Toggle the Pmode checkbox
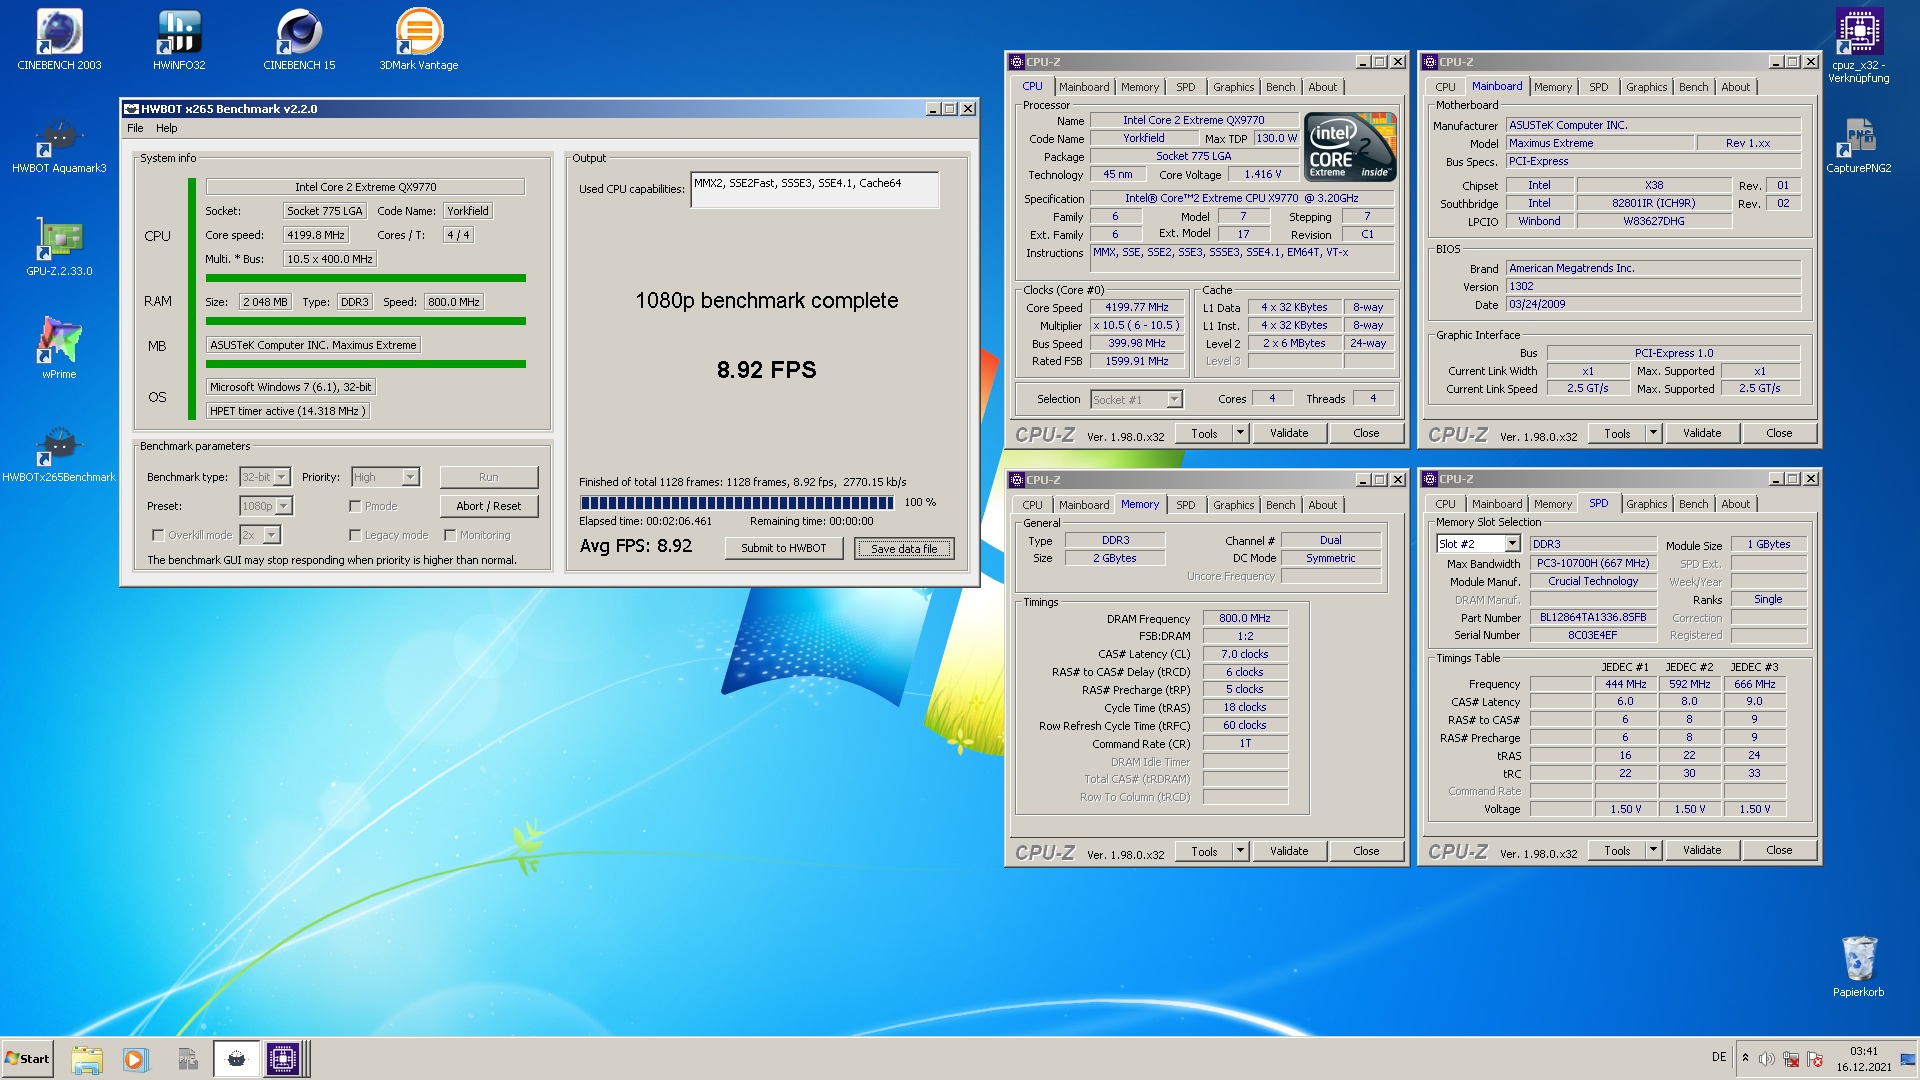The height and width of the screenshot is (1080, 1920). (x=355, y=506)
